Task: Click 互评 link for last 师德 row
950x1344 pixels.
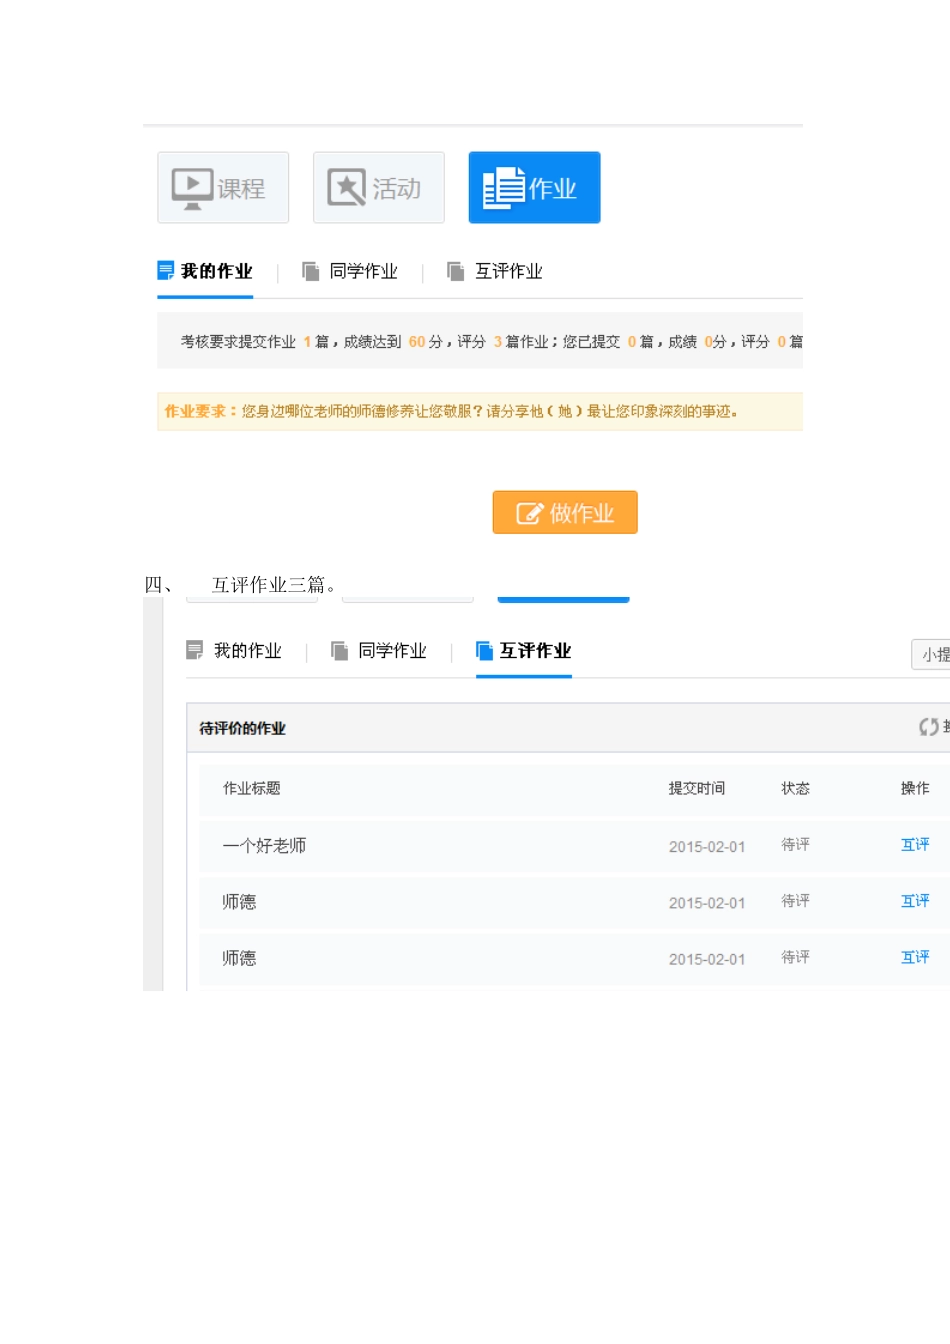Action: tap(915, 957)
